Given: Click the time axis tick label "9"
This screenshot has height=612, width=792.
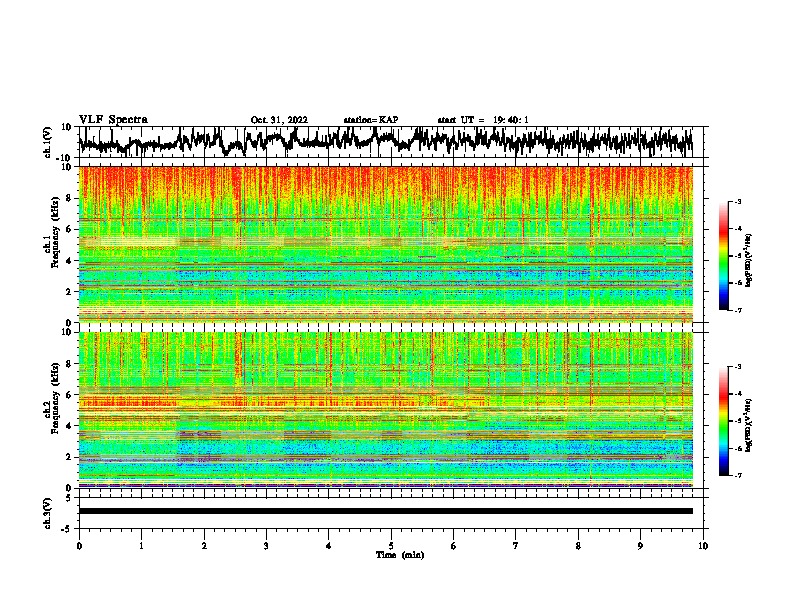Looking at the screenshot, I should [640, 546].
